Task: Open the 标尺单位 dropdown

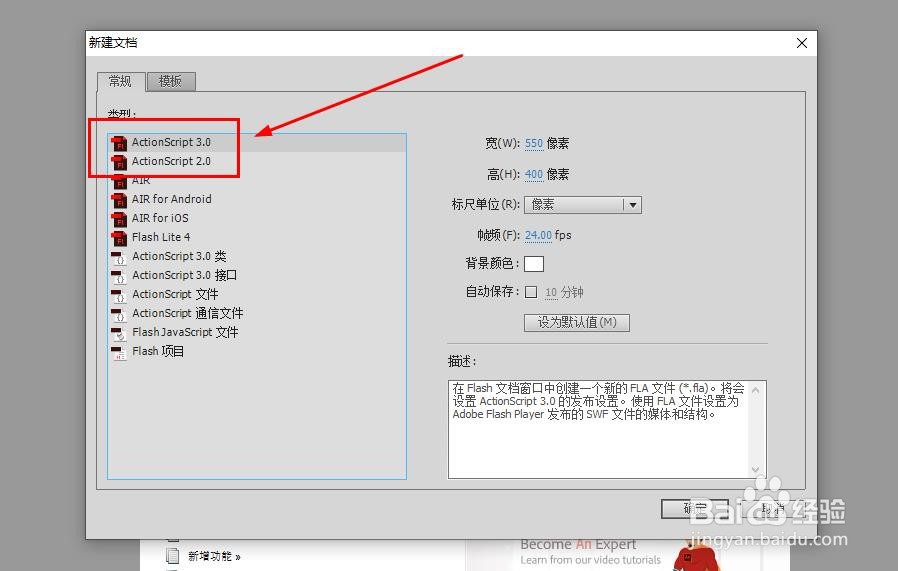Action: point(582,204)
